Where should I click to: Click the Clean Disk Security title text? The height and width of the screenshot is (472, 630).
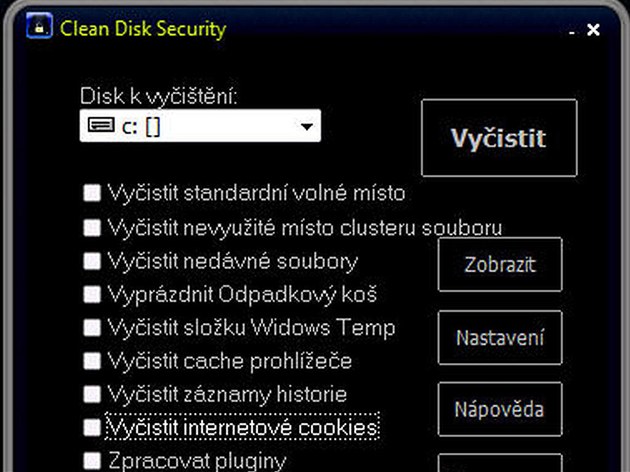point(143,29)
